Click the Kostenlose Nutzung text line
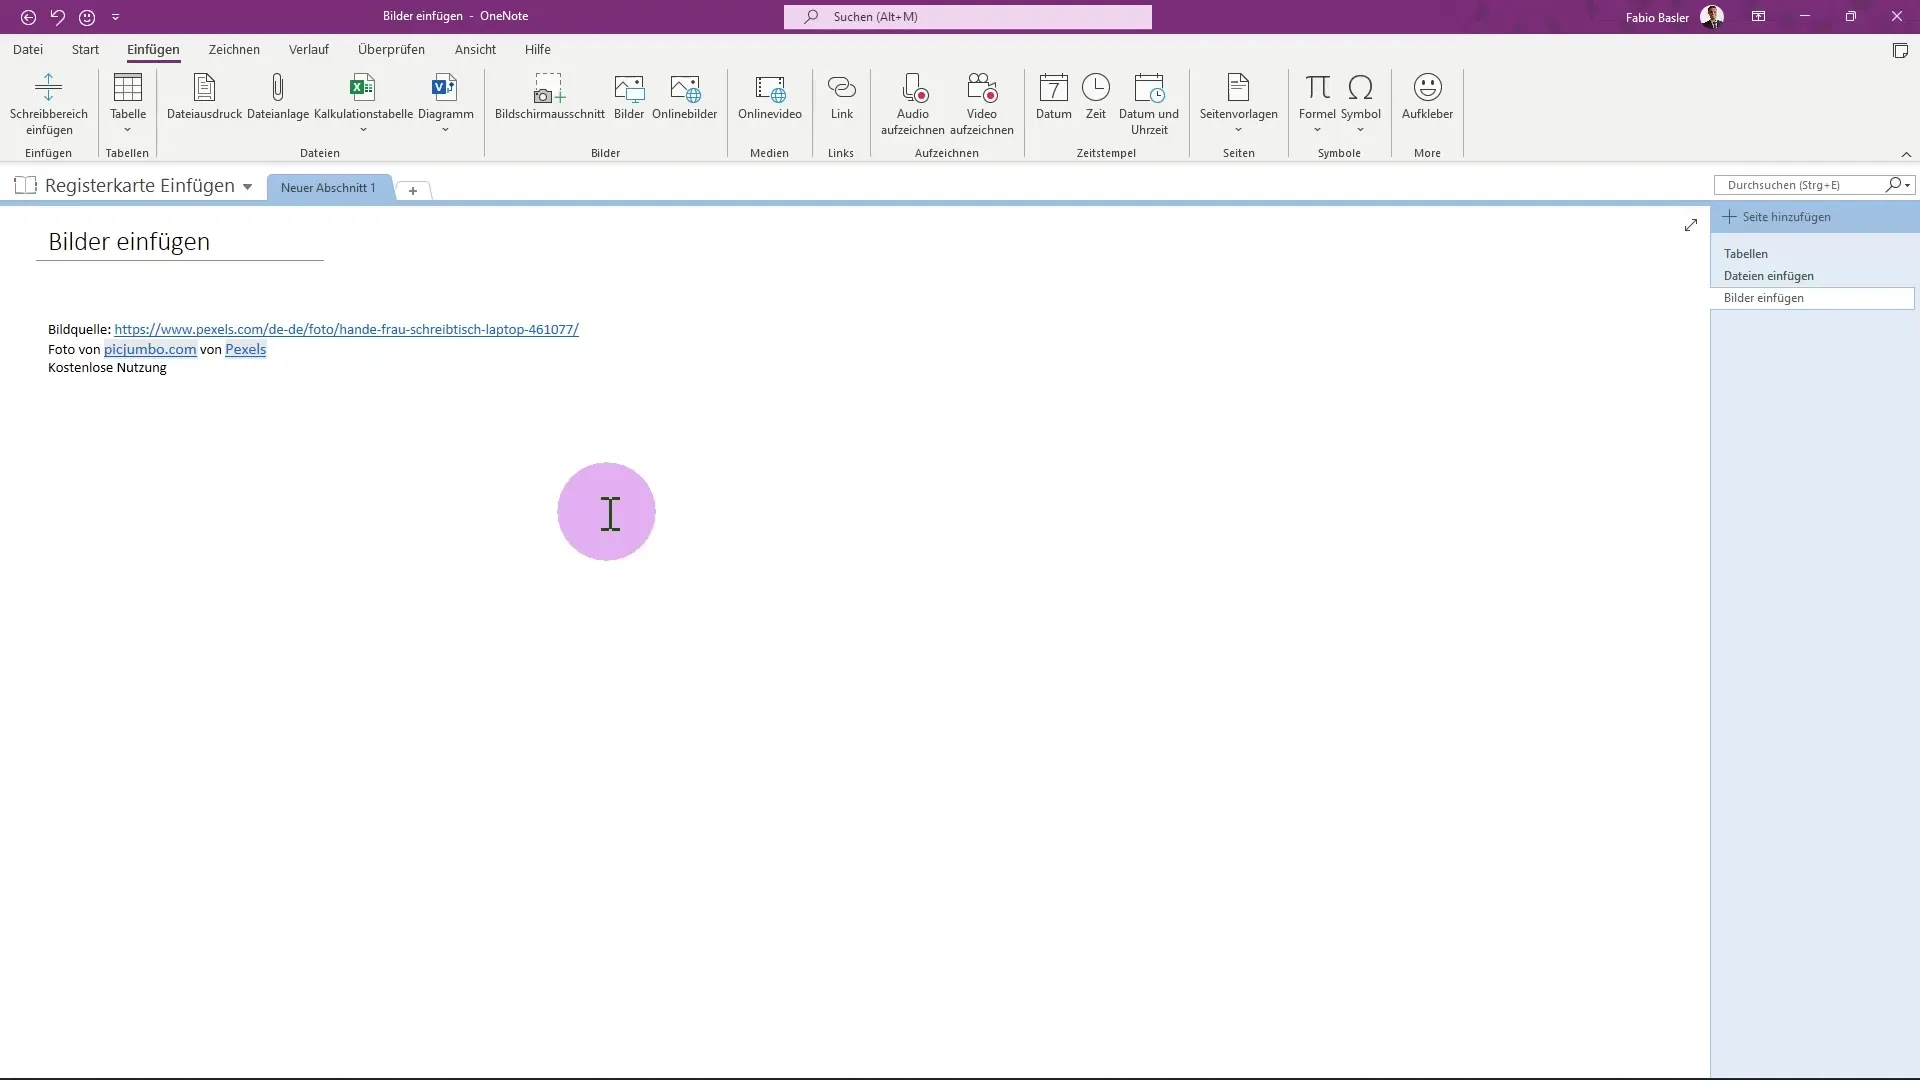The image size is (1920, 1080). tap(107, 368)
